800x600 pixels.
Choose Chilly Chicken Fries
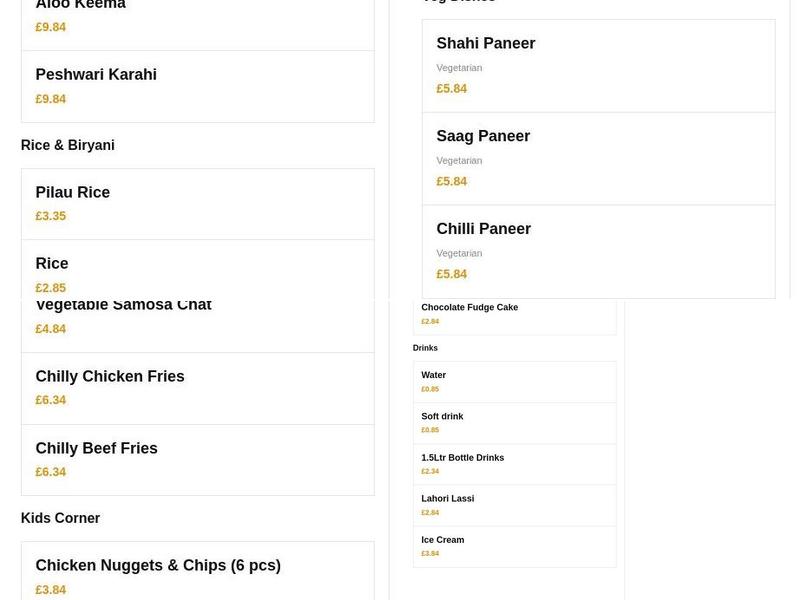(x=110, y=376)
